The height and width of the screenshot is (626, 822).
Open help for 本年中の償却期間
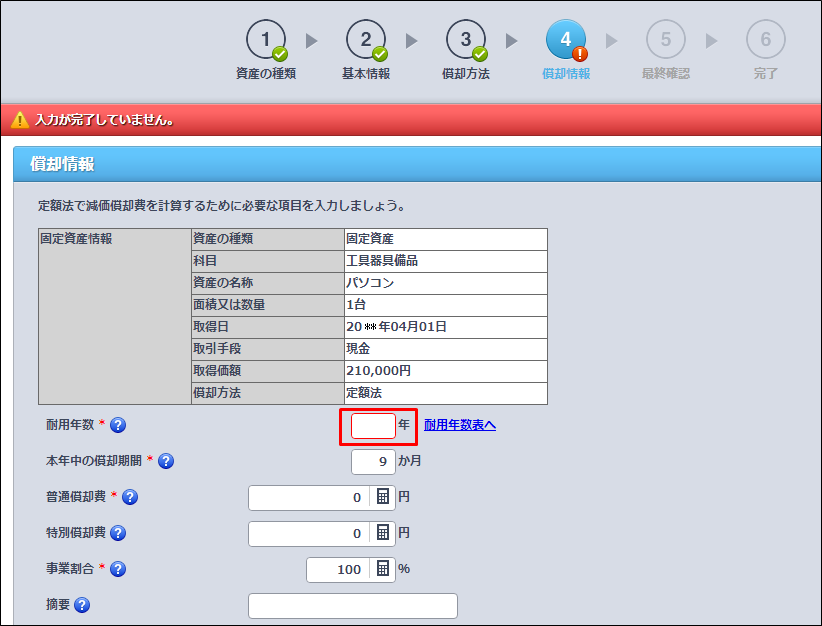click(x=166, y=461)
